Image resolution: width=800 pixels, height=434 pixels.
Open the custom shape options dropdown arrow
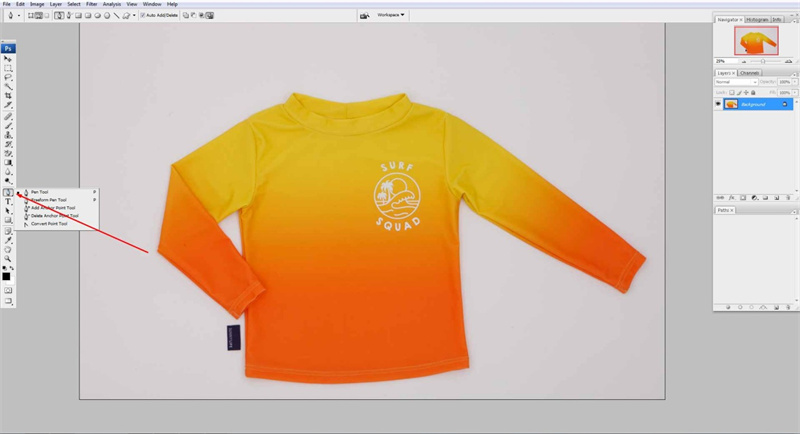[134, 15]
